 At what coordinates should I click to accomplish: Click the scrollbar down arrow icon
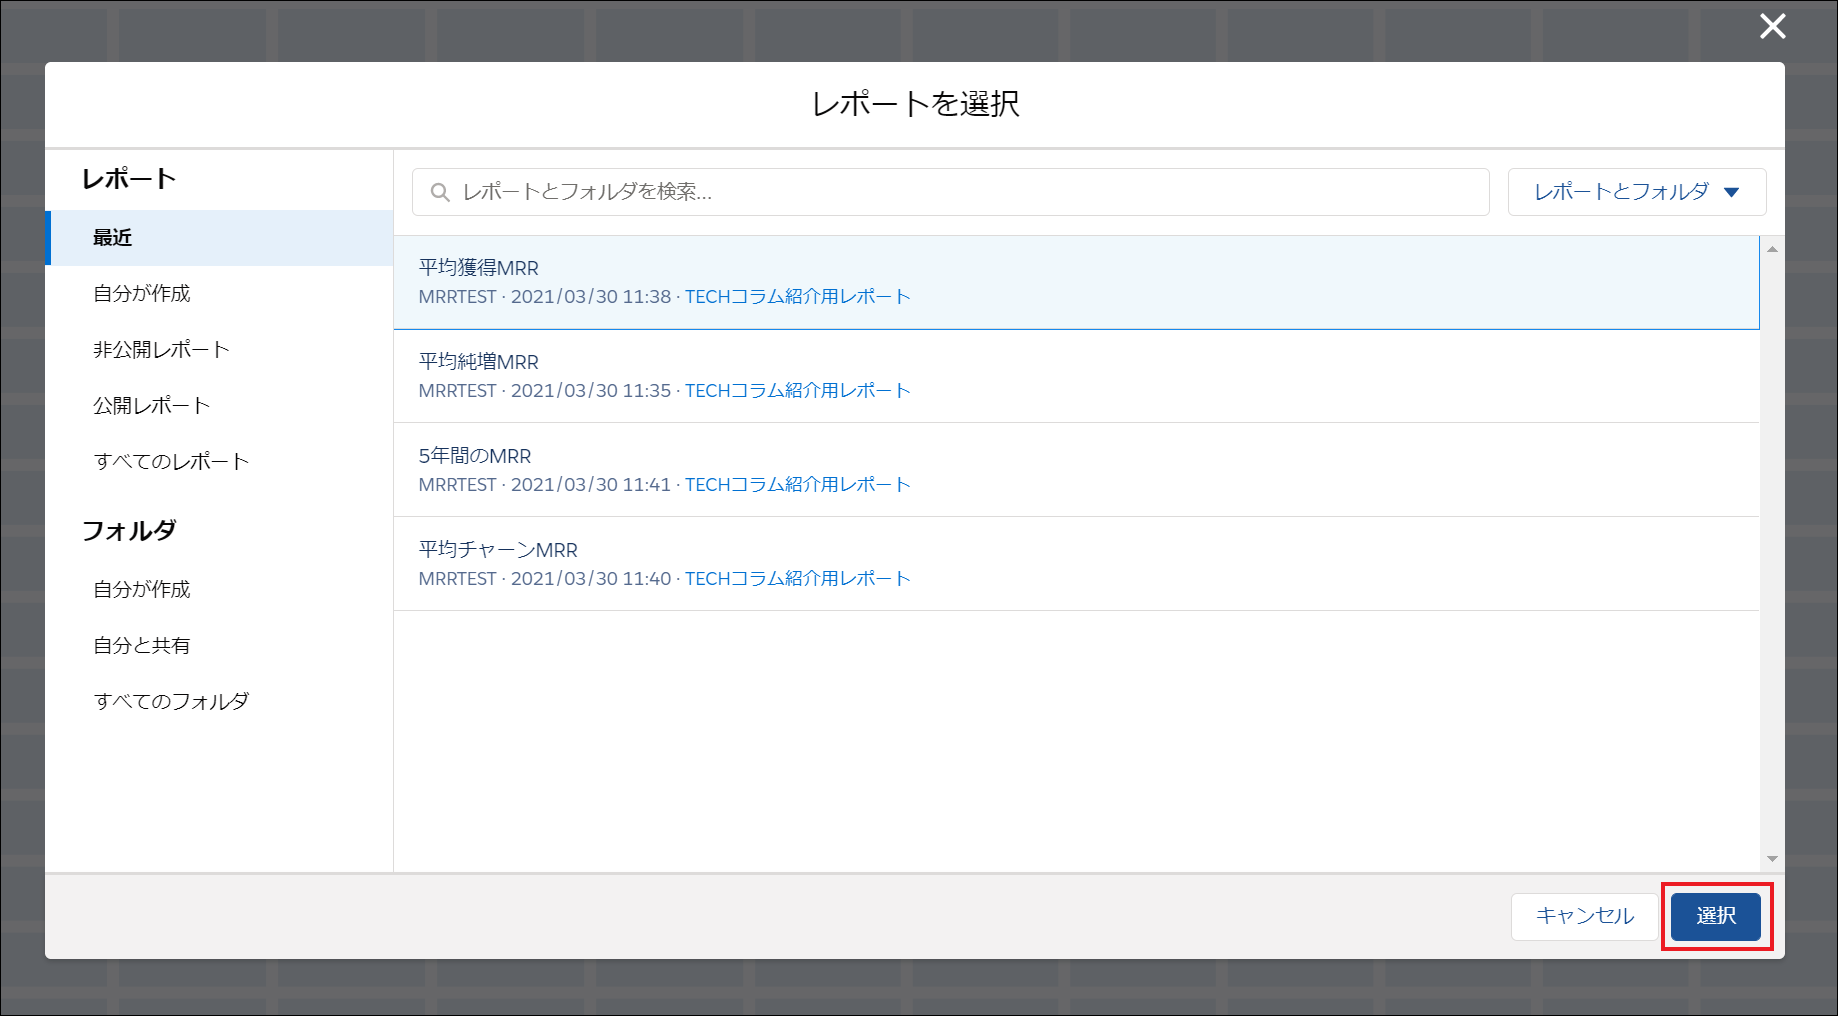tap(1771, 857)
